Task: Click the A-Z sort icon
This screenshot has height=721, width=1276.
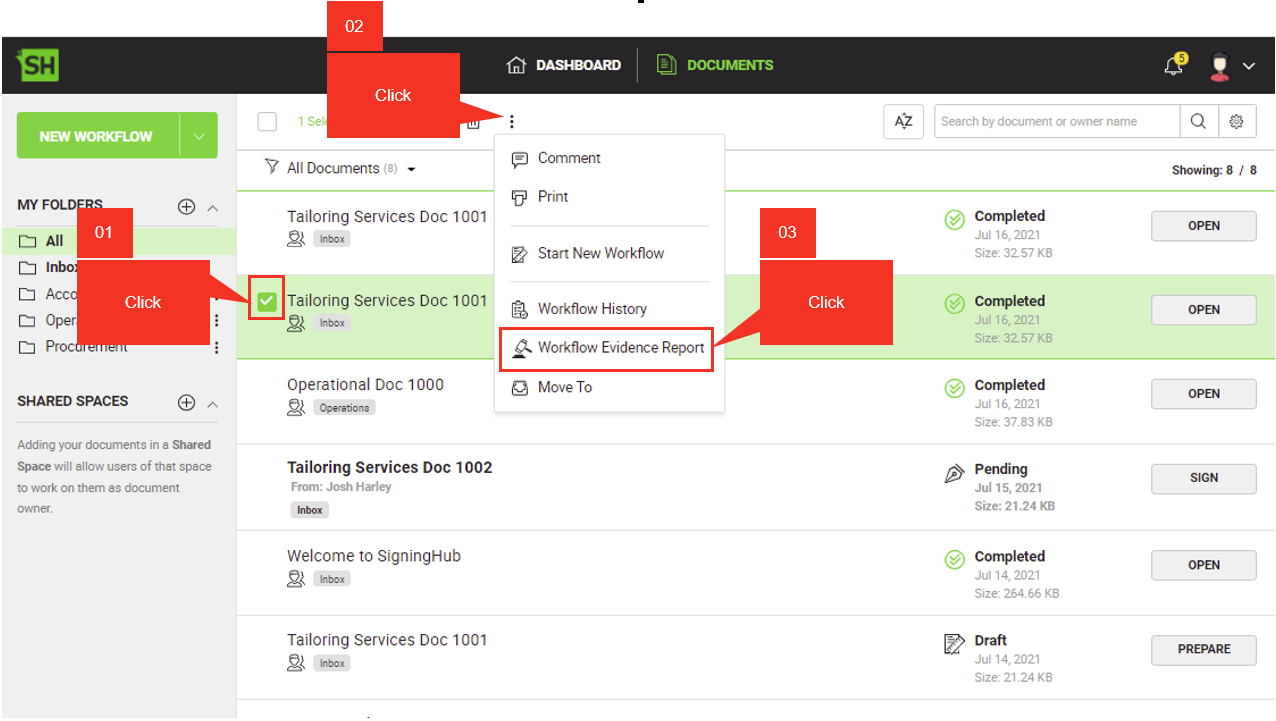Action: (x=903, y=122)
